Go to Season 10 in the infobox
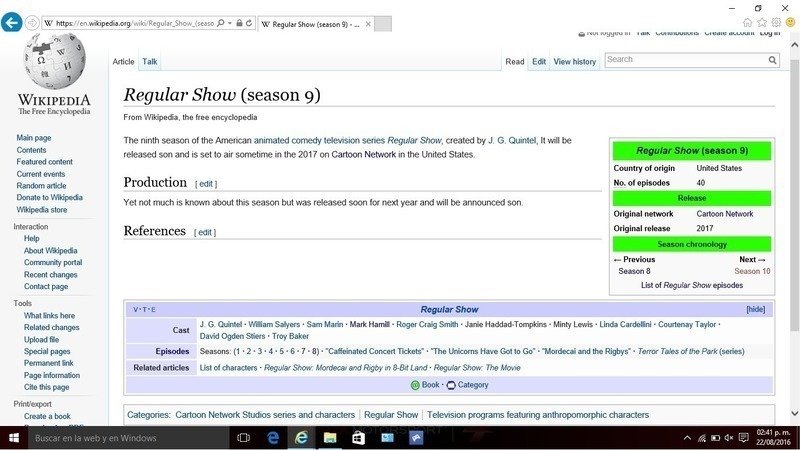This screenshot has height=450, width=800. click(752, 271)
